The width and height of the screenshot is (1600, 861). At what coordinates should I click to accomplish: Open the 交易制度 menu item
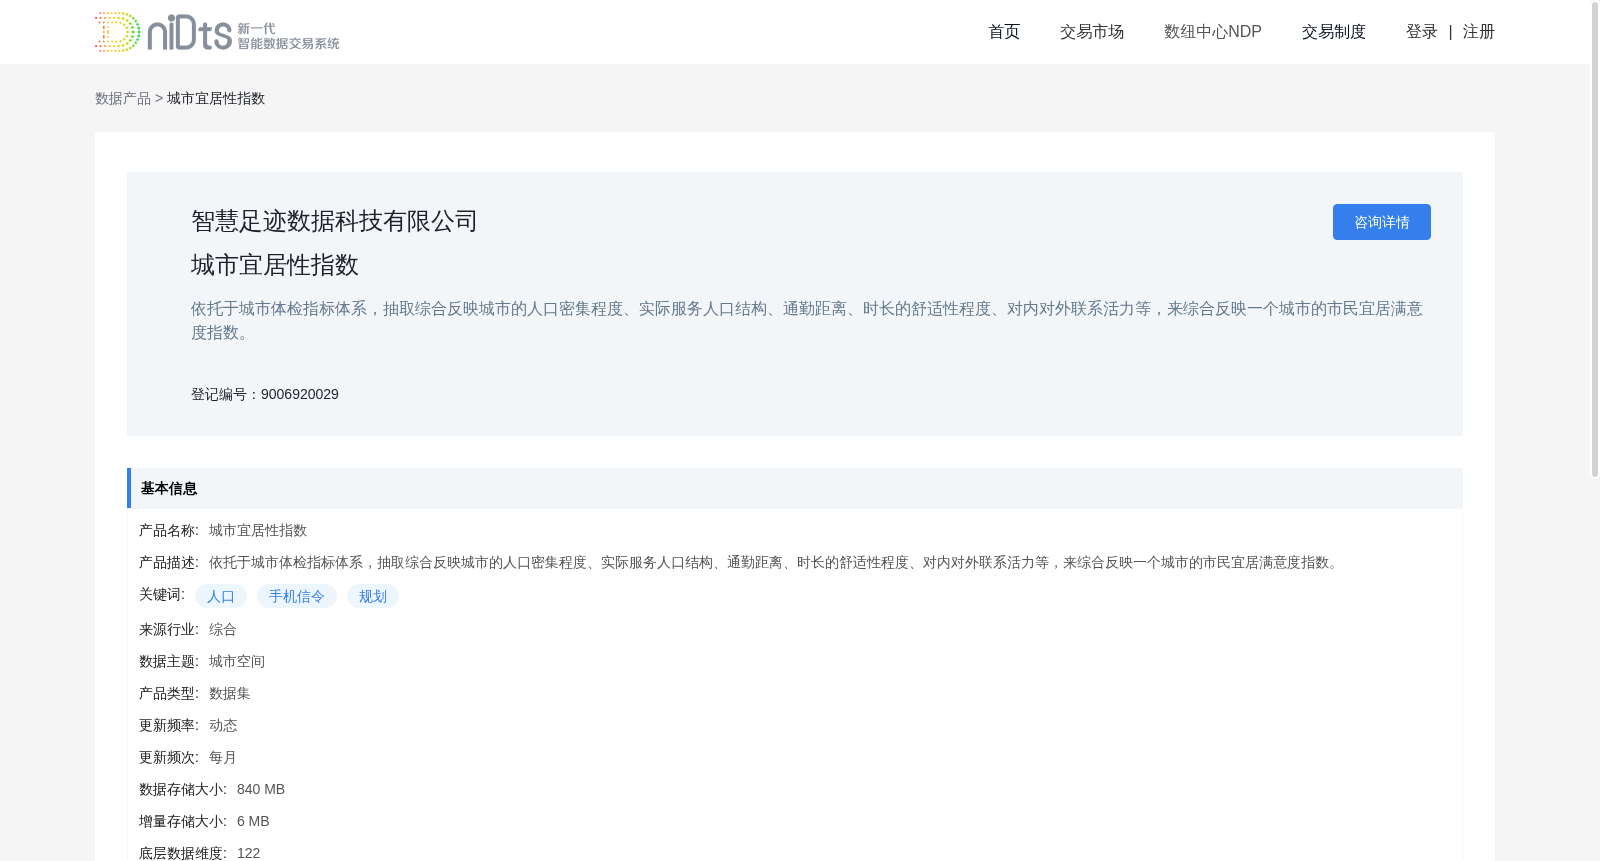point(1334,32)
